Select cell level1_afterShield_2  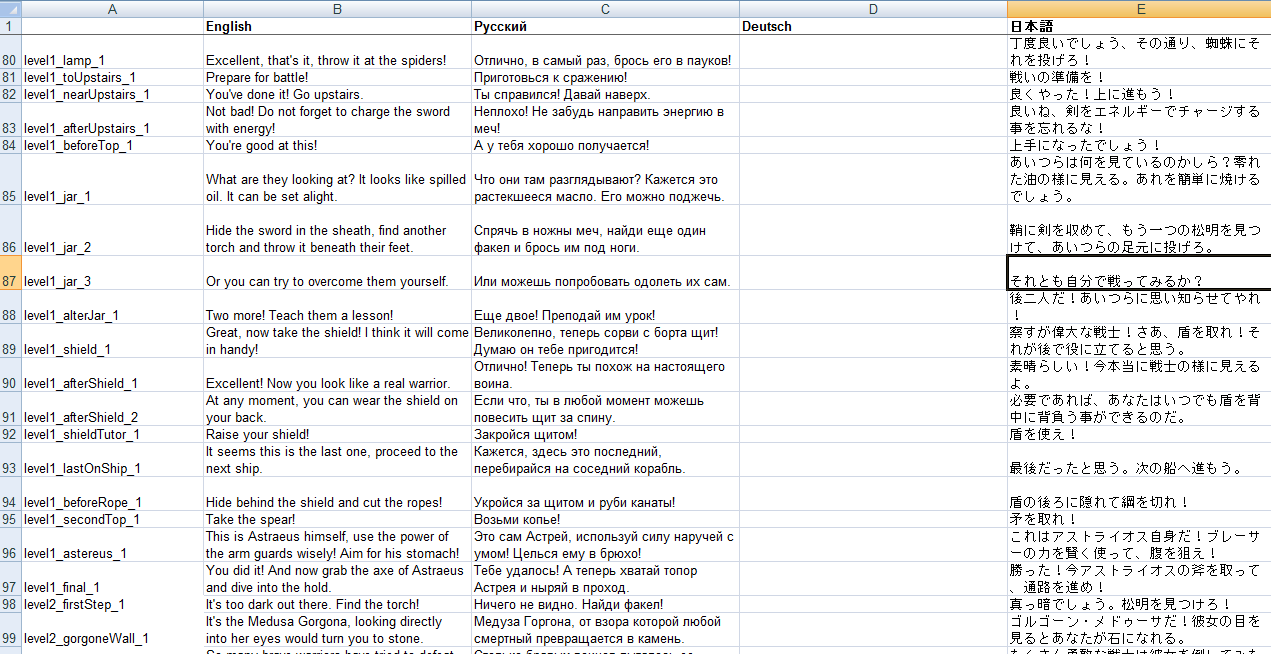(112, 409)
